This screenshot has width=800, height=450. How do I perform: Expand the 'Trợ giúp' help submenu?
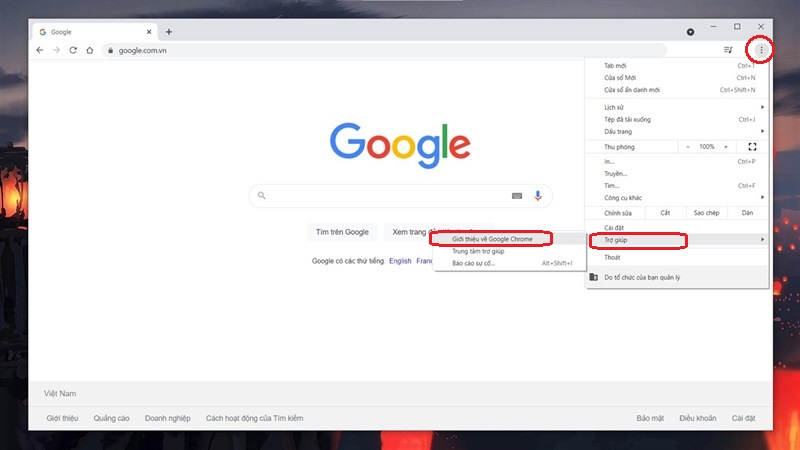(677, 240)
